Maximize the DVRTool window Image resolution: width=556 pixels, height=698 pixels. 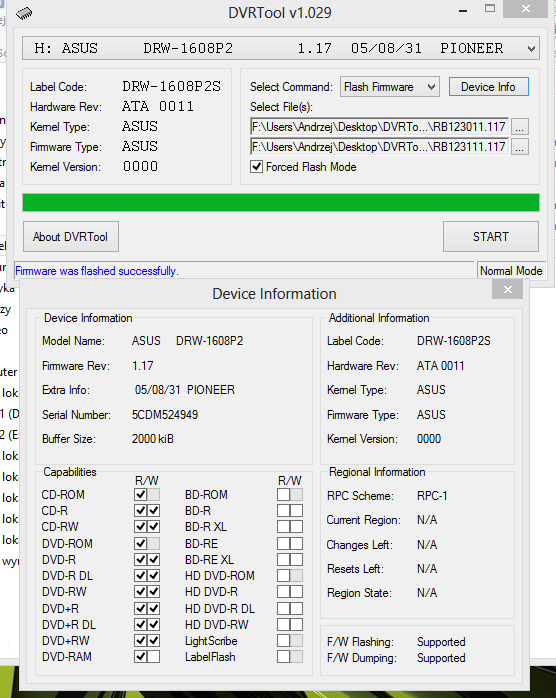point(490,8)
